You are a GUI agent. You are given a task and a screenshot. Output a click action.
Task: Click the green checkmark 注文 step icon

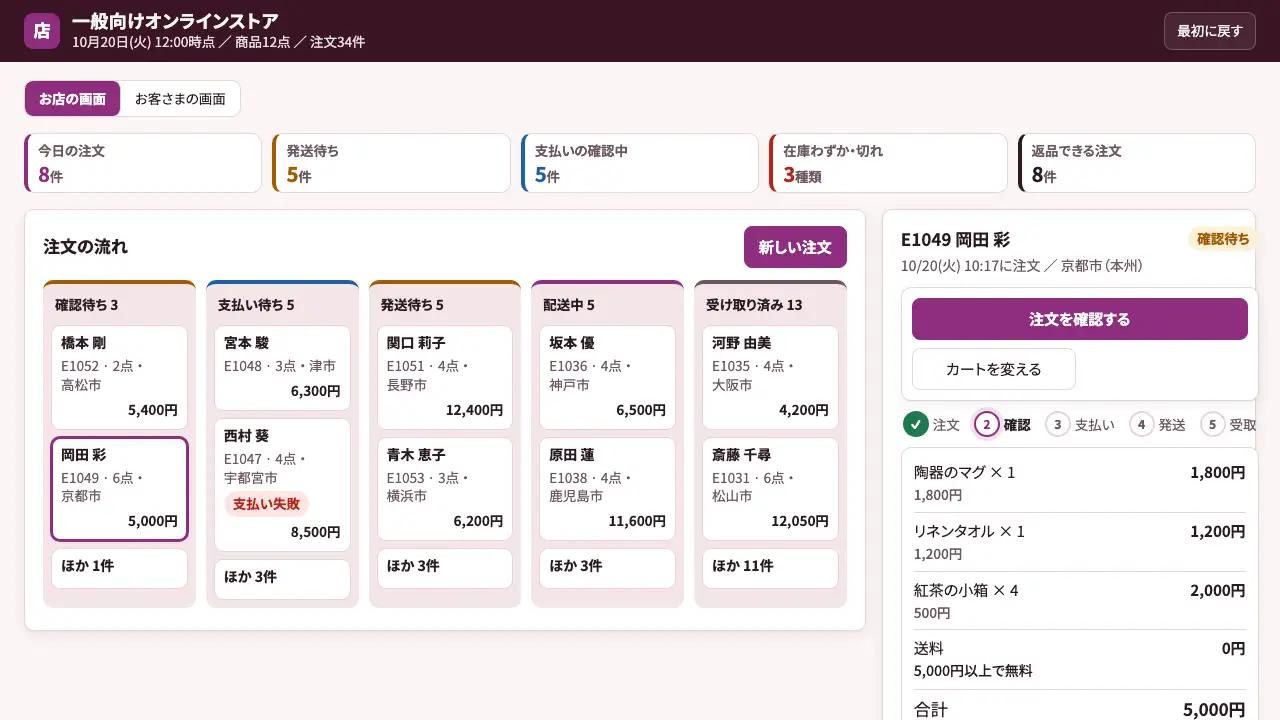915,424
